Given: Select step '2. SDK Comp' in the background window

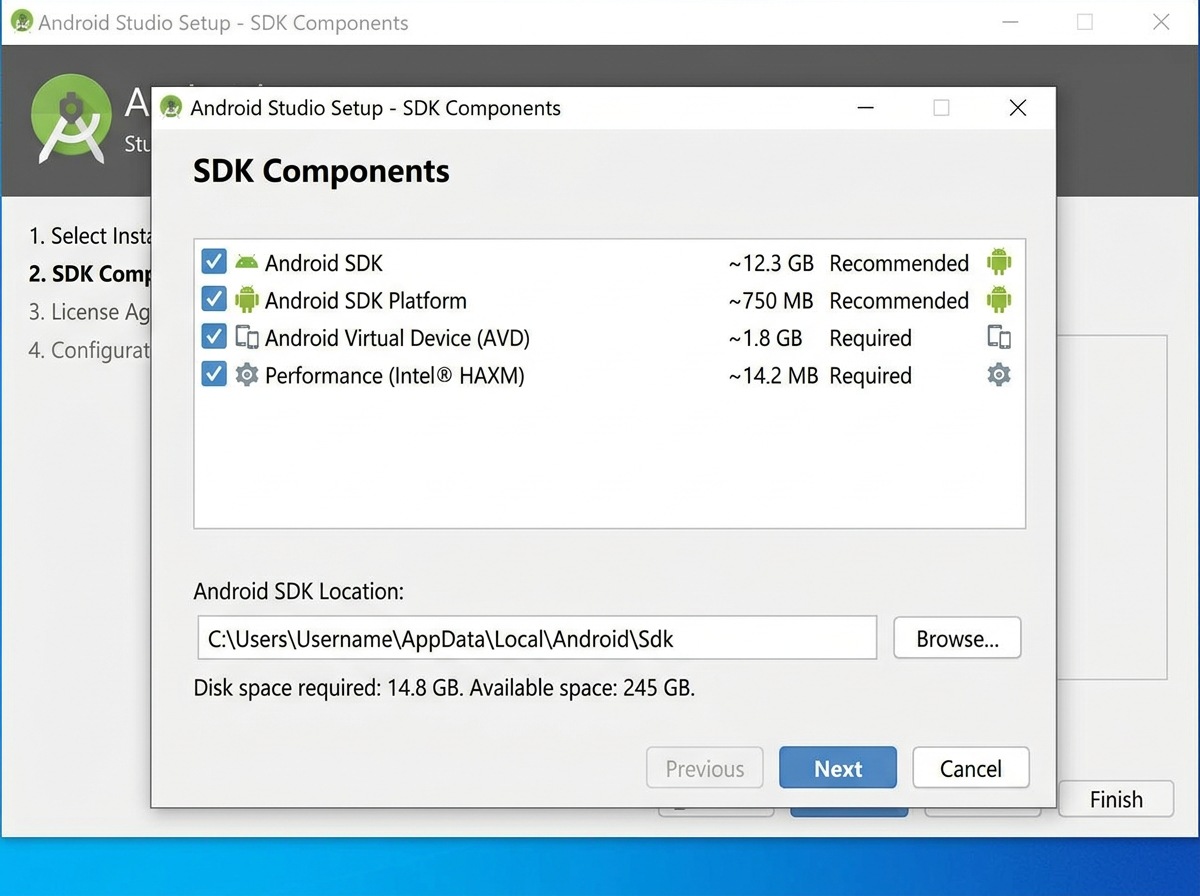Looking at the screenshot, I should tap(90, 274).
